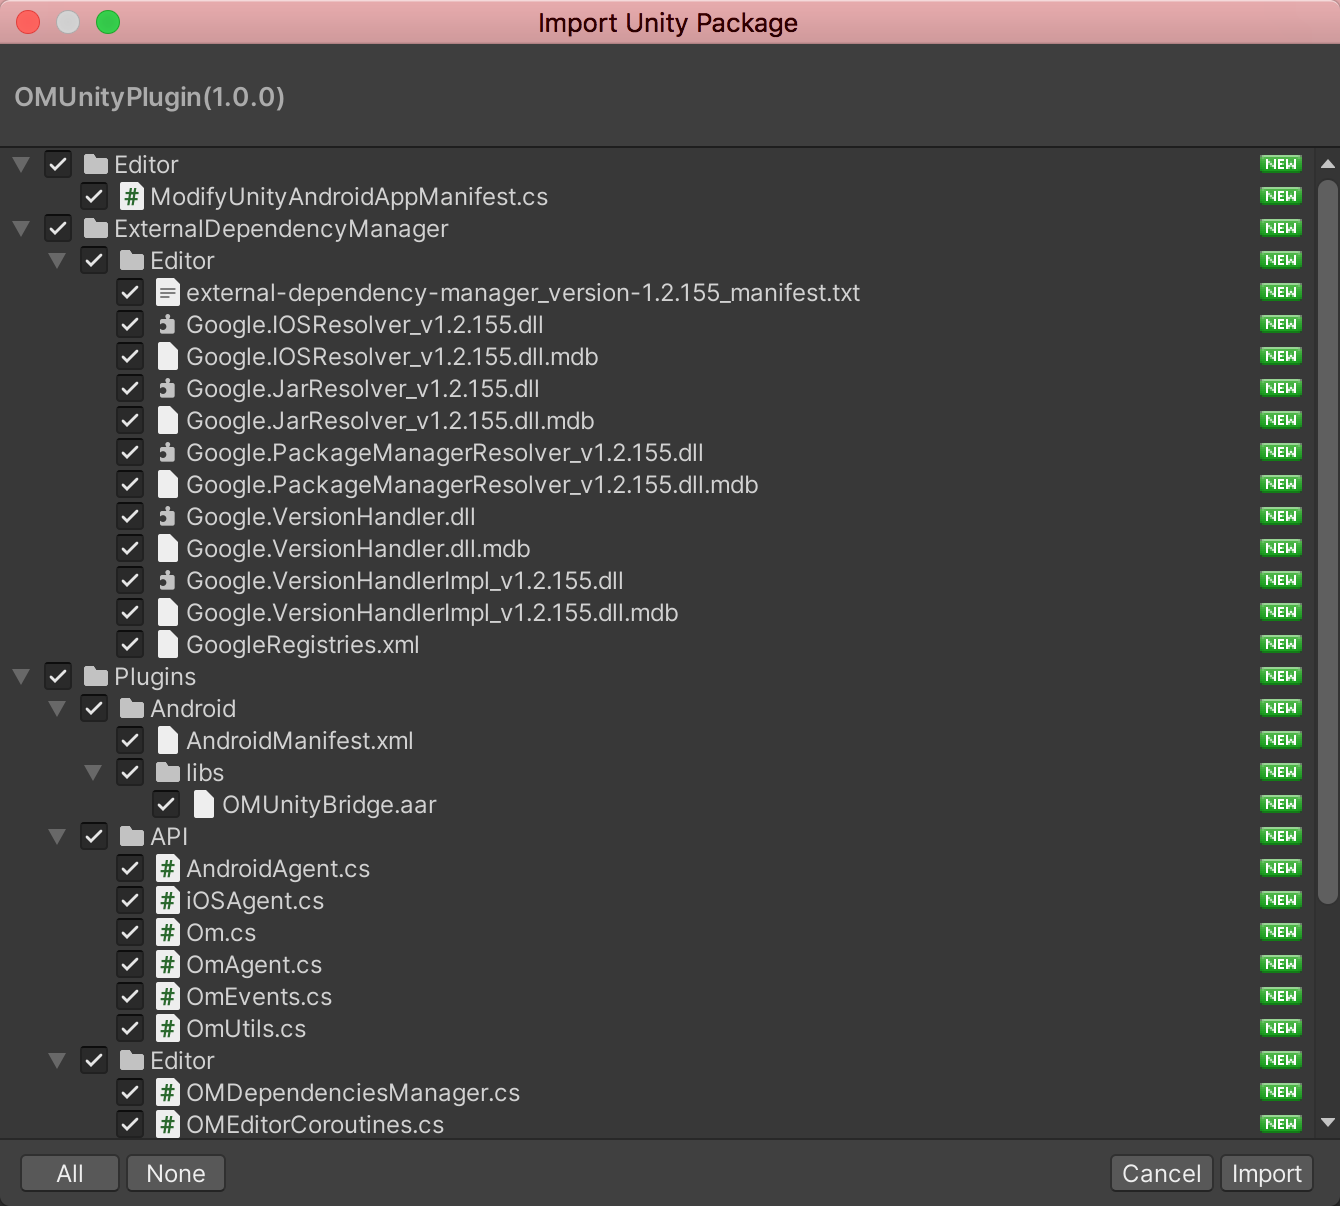Click the file icon for Google.IOSResolver_v1.2.155.dll.mdb
Viewport: 1340px width, 1206px height.
[168, 357]
